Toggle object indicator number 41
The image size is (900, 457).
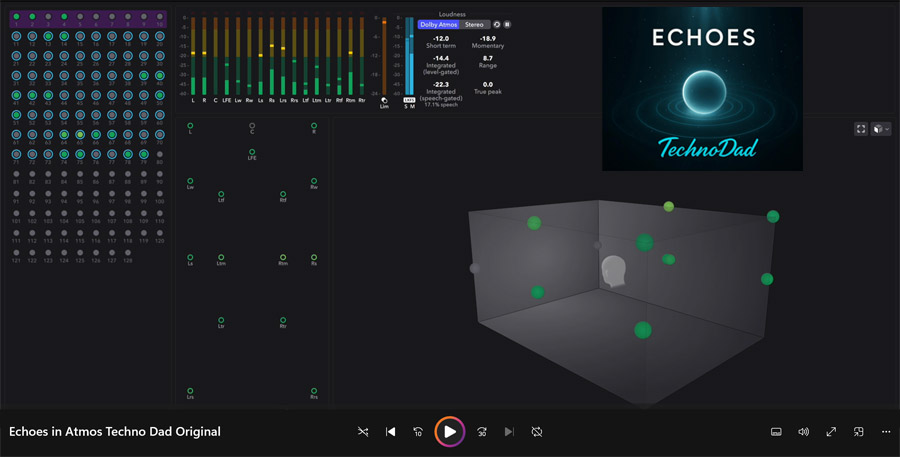click(16, 95)
